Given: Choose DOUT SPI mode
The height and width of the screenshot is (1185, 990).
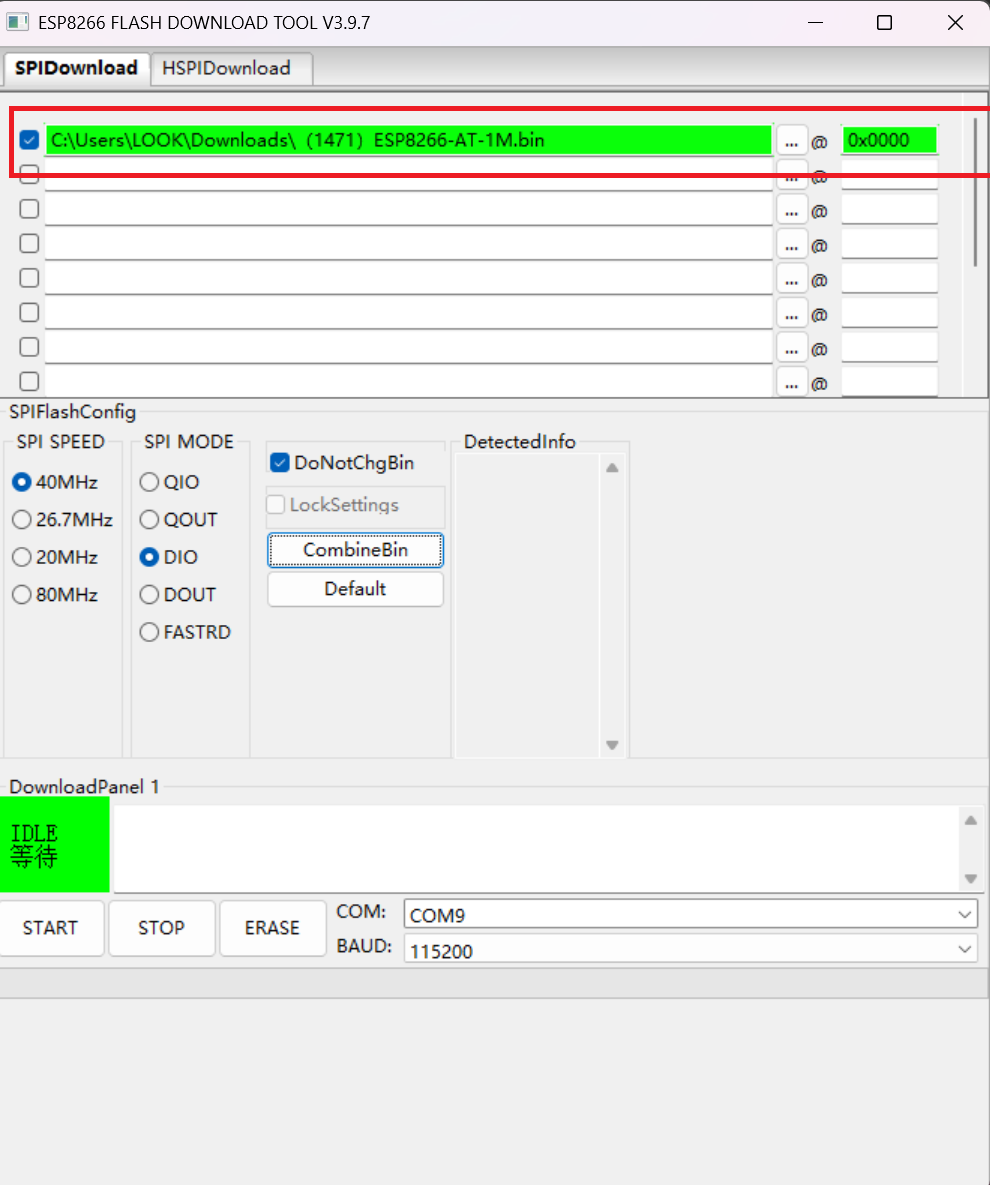Looking at the screenshot, I should click(x=178, y=595).
